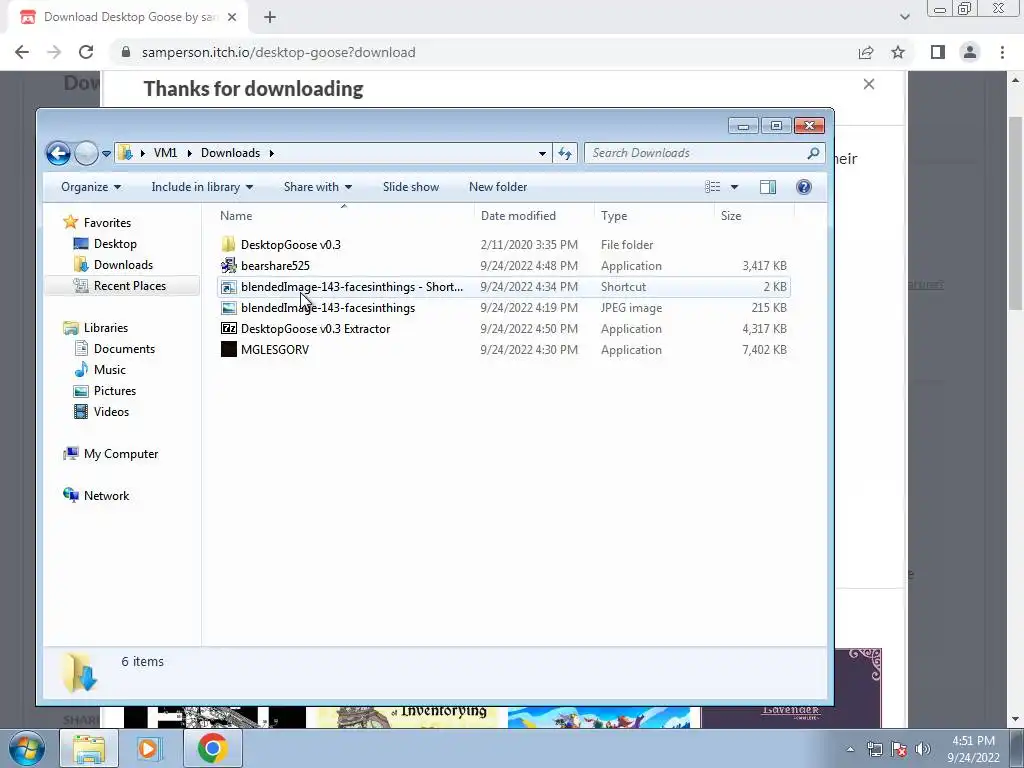Sort by the Date modified column header

(518, 216)
